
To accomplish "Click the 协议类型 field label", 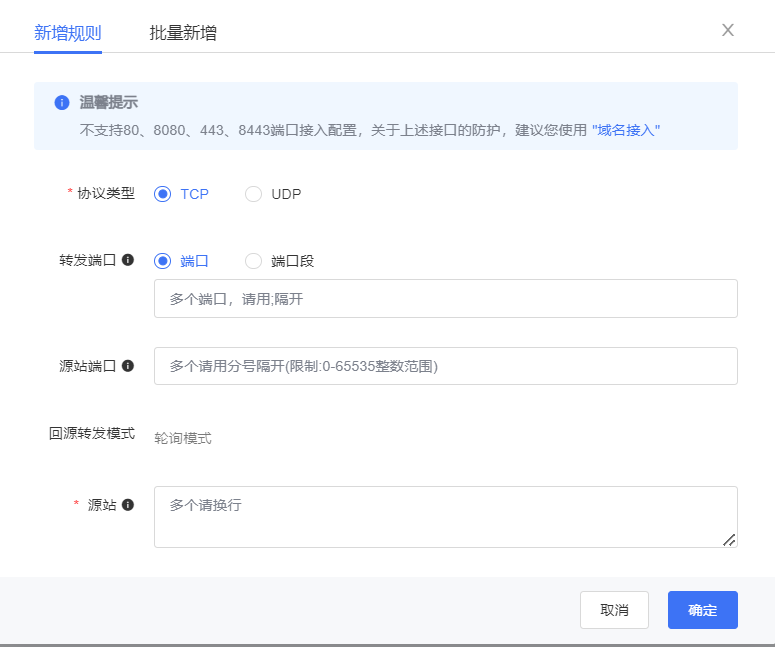I will [x=106, y=194].
